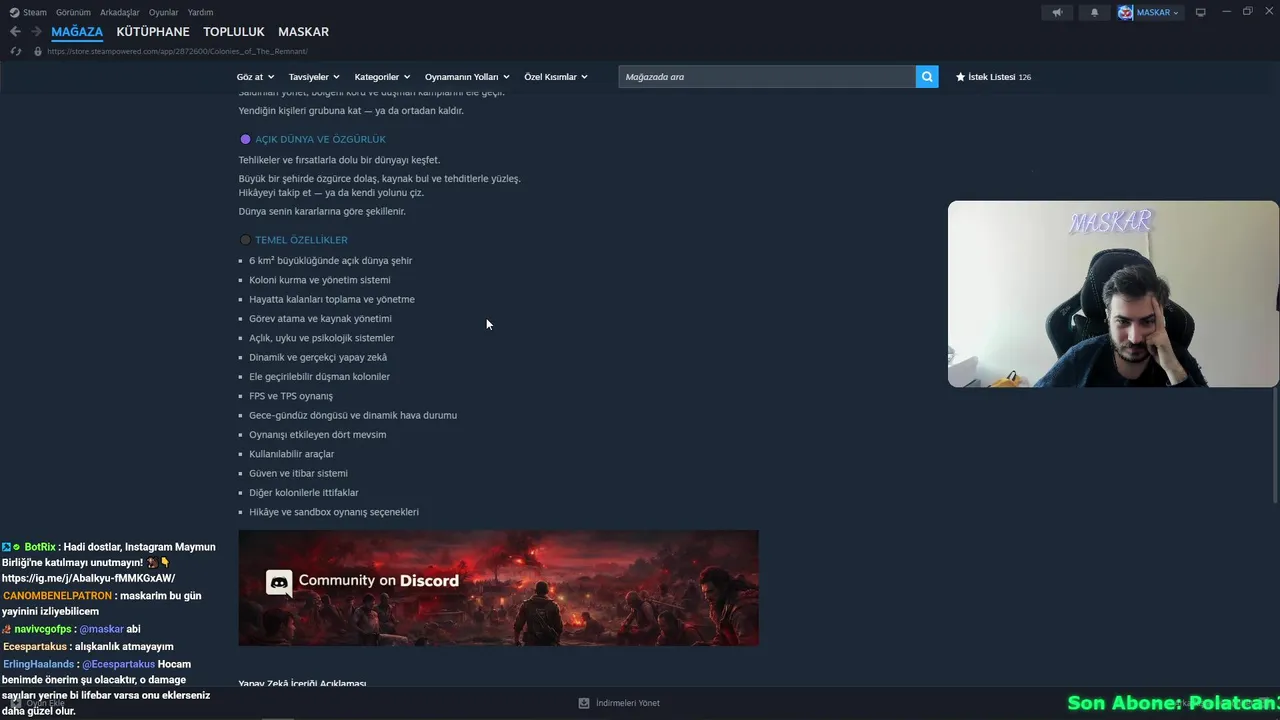The height and width of the screenshot is (720, 1280).
Task: Click ErlingHaalands username in chat
Action: pyautogui.click(x=38, y=664)
